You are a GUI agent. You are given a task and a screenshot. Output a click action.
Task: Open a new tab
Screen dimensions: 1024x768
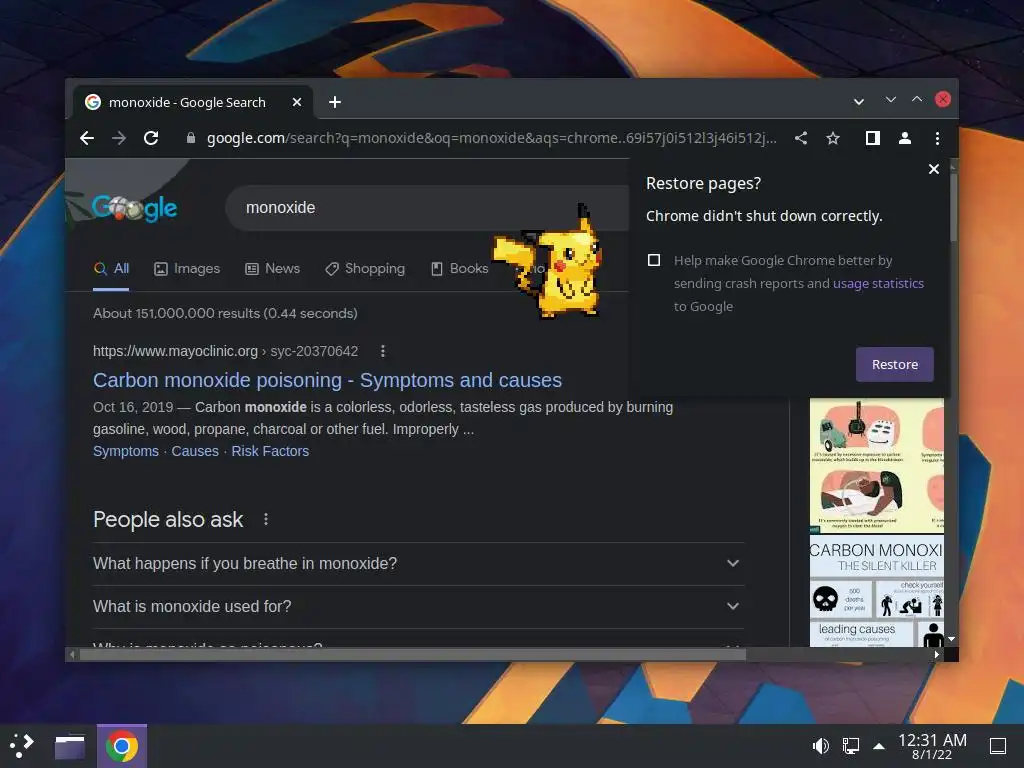coord(335,102)
